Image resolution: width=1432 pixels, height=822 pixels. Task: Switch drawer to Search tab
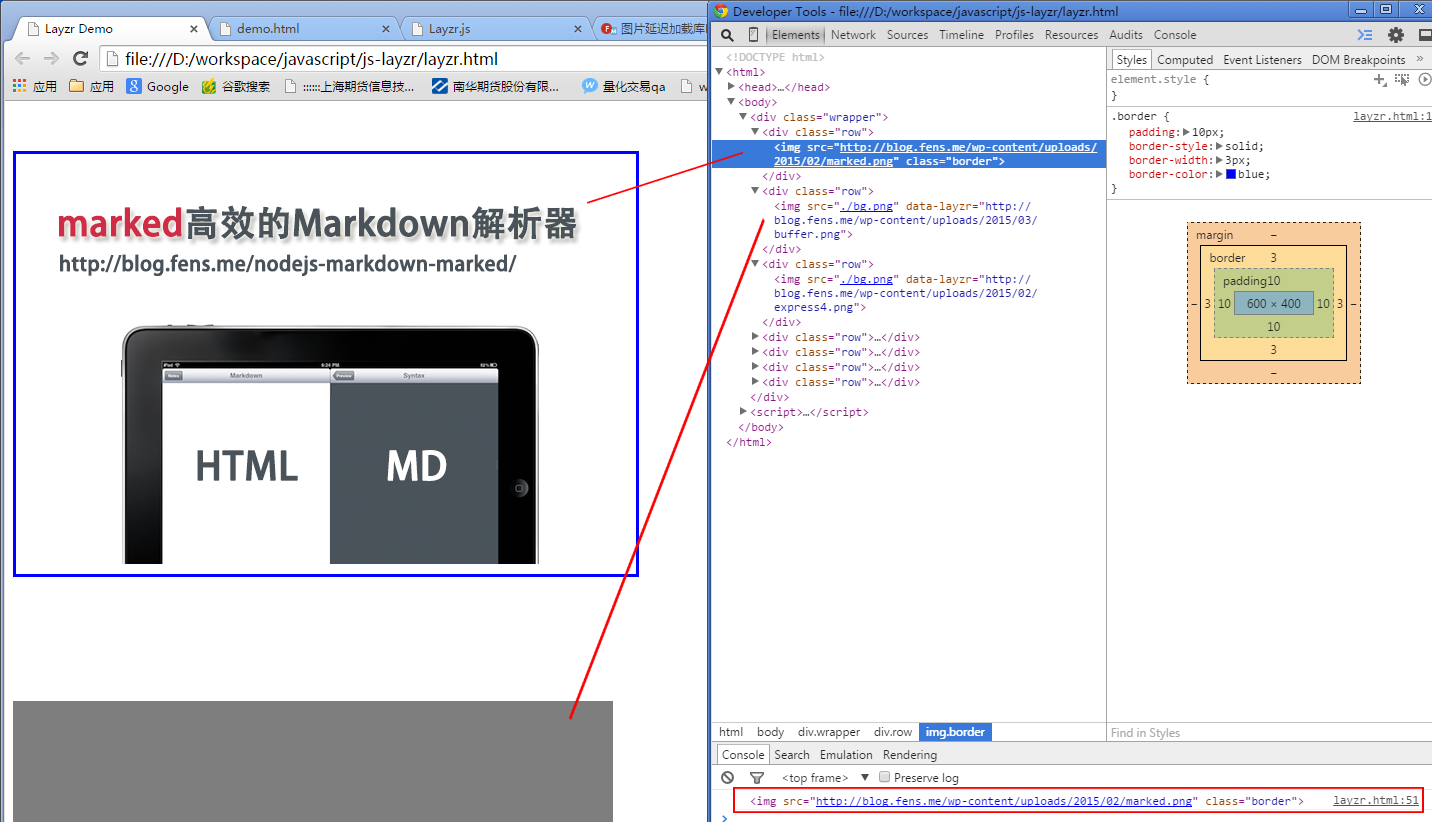tap(791, 755)
